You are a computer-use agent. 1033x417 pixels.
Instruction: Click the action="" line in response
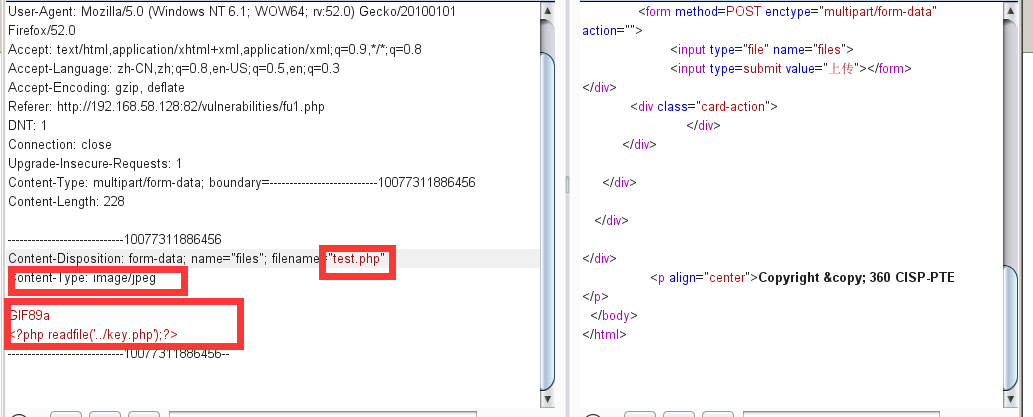click(612, 30)
